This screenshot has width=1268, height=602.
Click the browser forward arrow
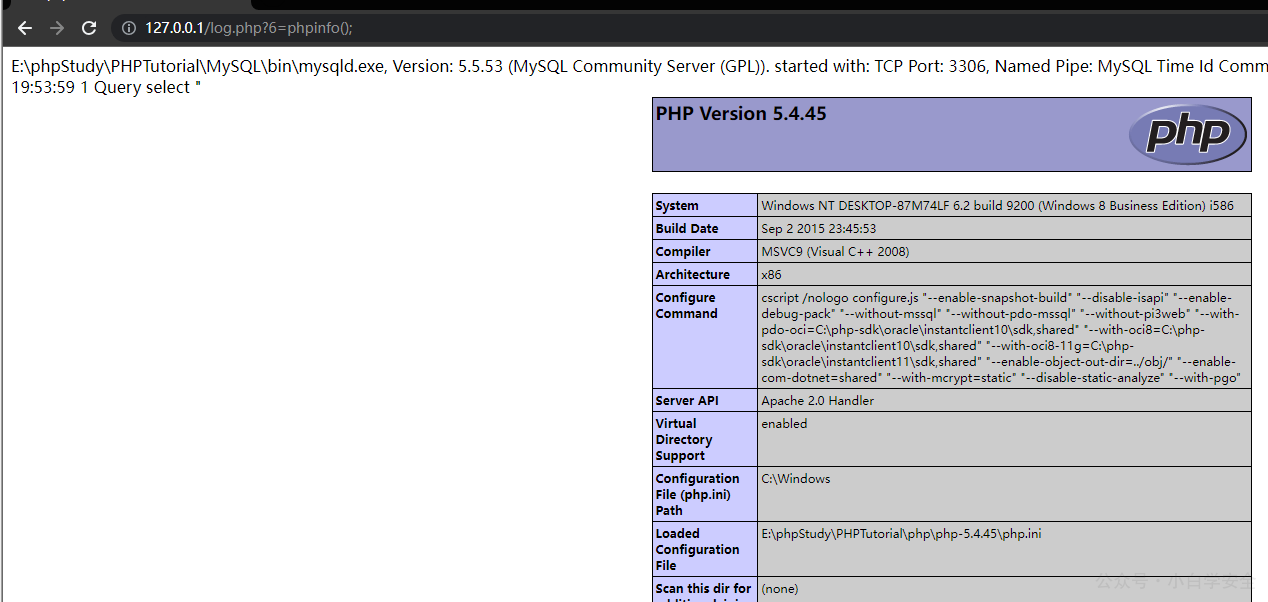point(57,28)
